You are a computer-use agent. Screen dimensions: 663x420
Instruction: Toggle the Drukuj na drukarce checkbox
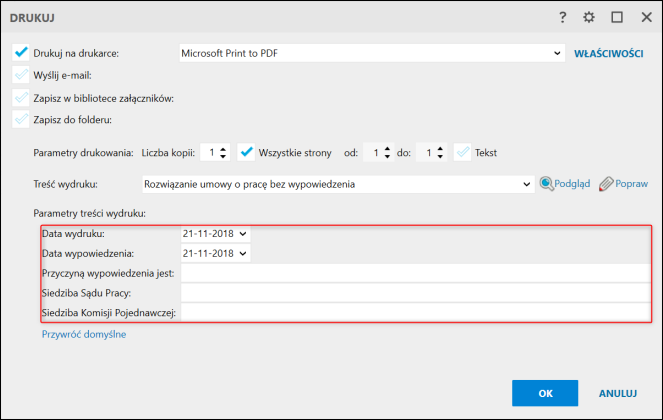[x=21, y=52]
